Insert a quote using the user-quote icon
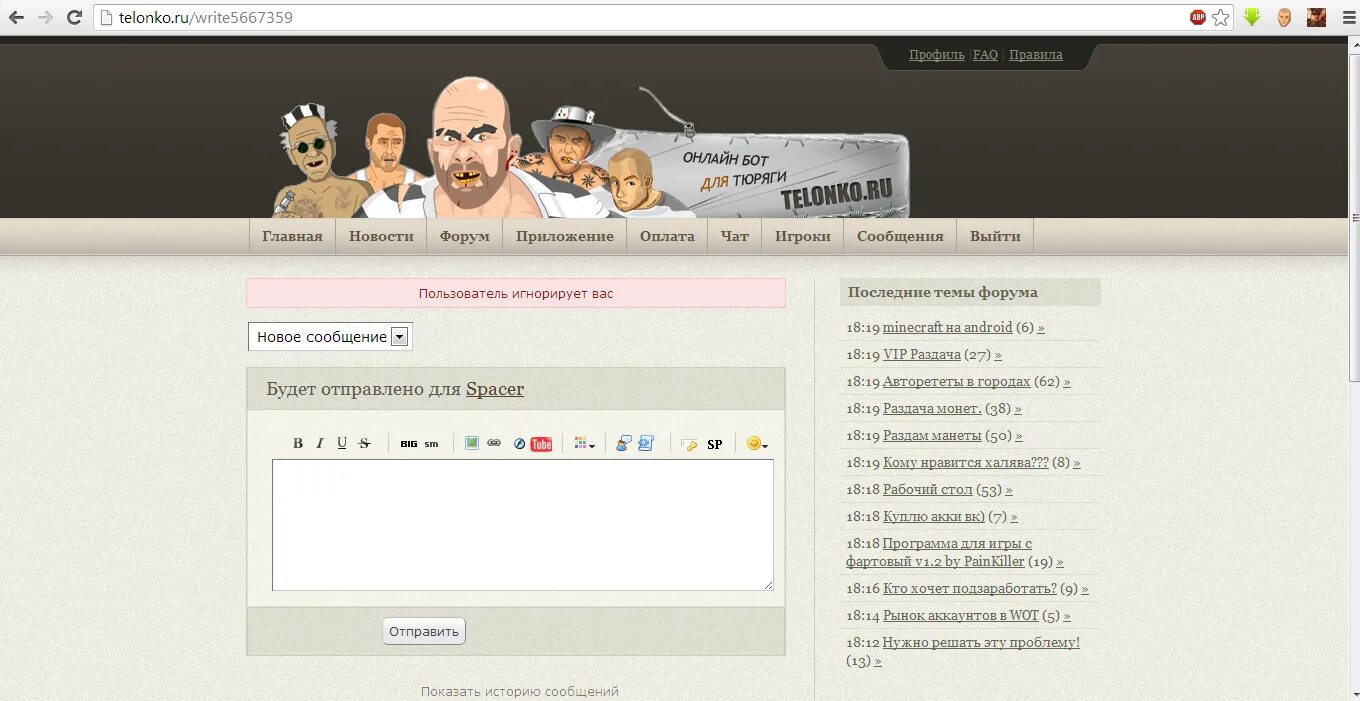 coord(622,443)
